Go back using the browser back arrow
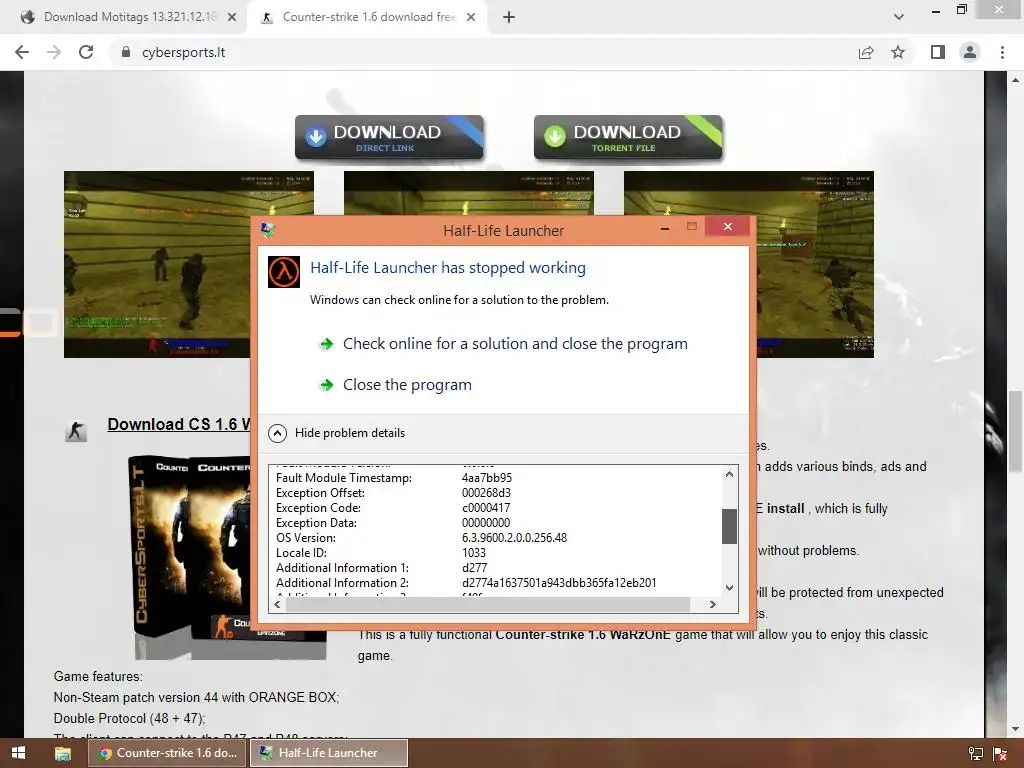1024x768 pixels. pos(22,52)
